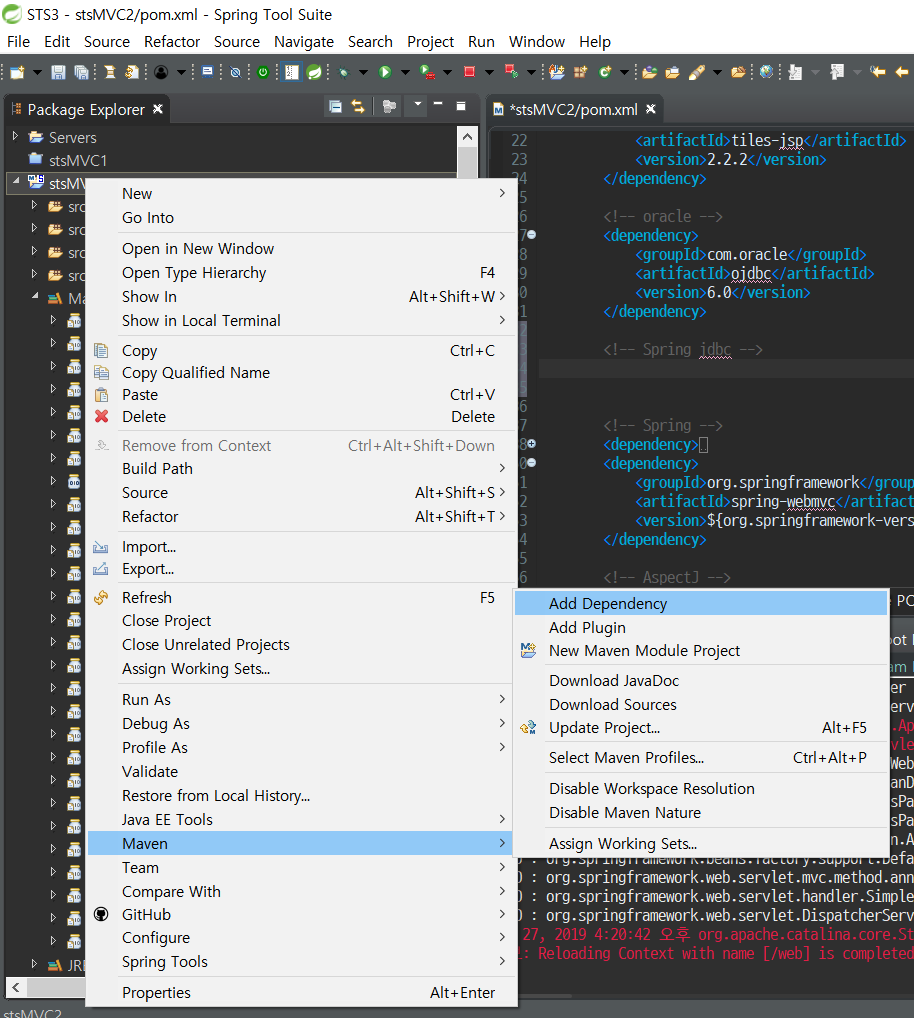914x1018 pixels.
Task: Toggle Link with Editor in Package Explorer
Action: click(x=358, y=106)
